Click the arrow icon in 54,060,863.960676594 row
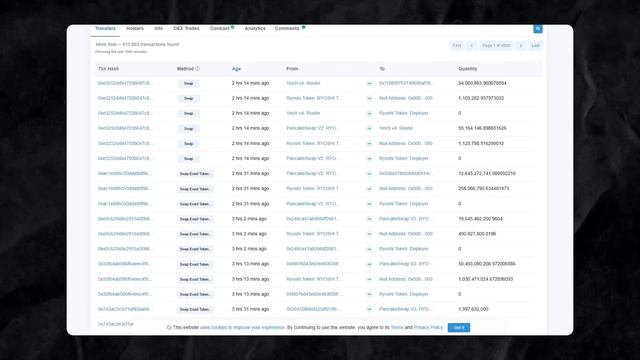 click(369, 83)
